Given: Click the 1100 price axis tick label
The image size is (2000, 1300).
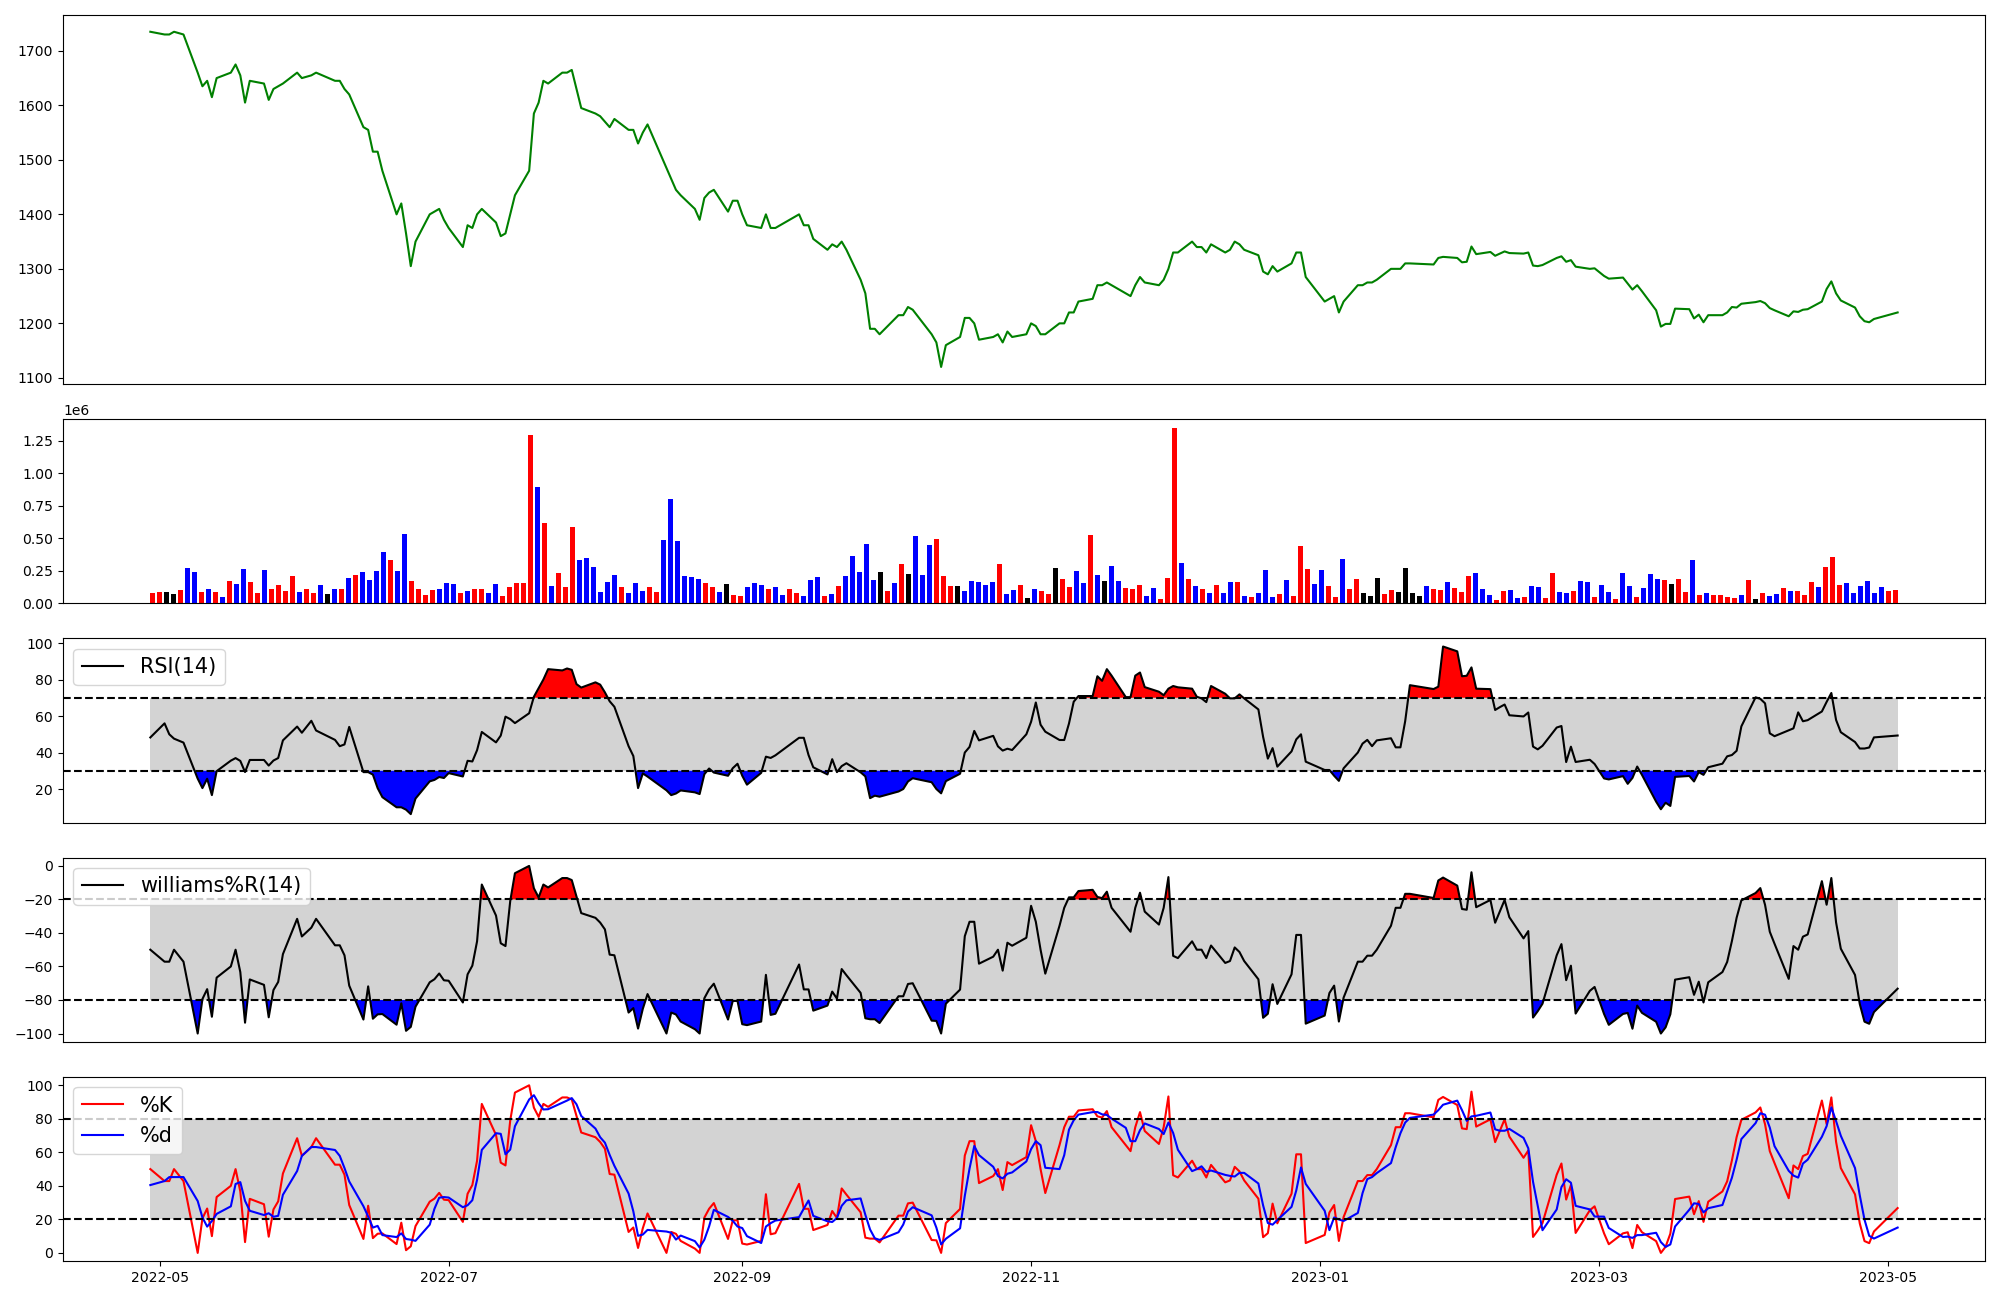Looking at the screenshot, I should coord(35,378).
